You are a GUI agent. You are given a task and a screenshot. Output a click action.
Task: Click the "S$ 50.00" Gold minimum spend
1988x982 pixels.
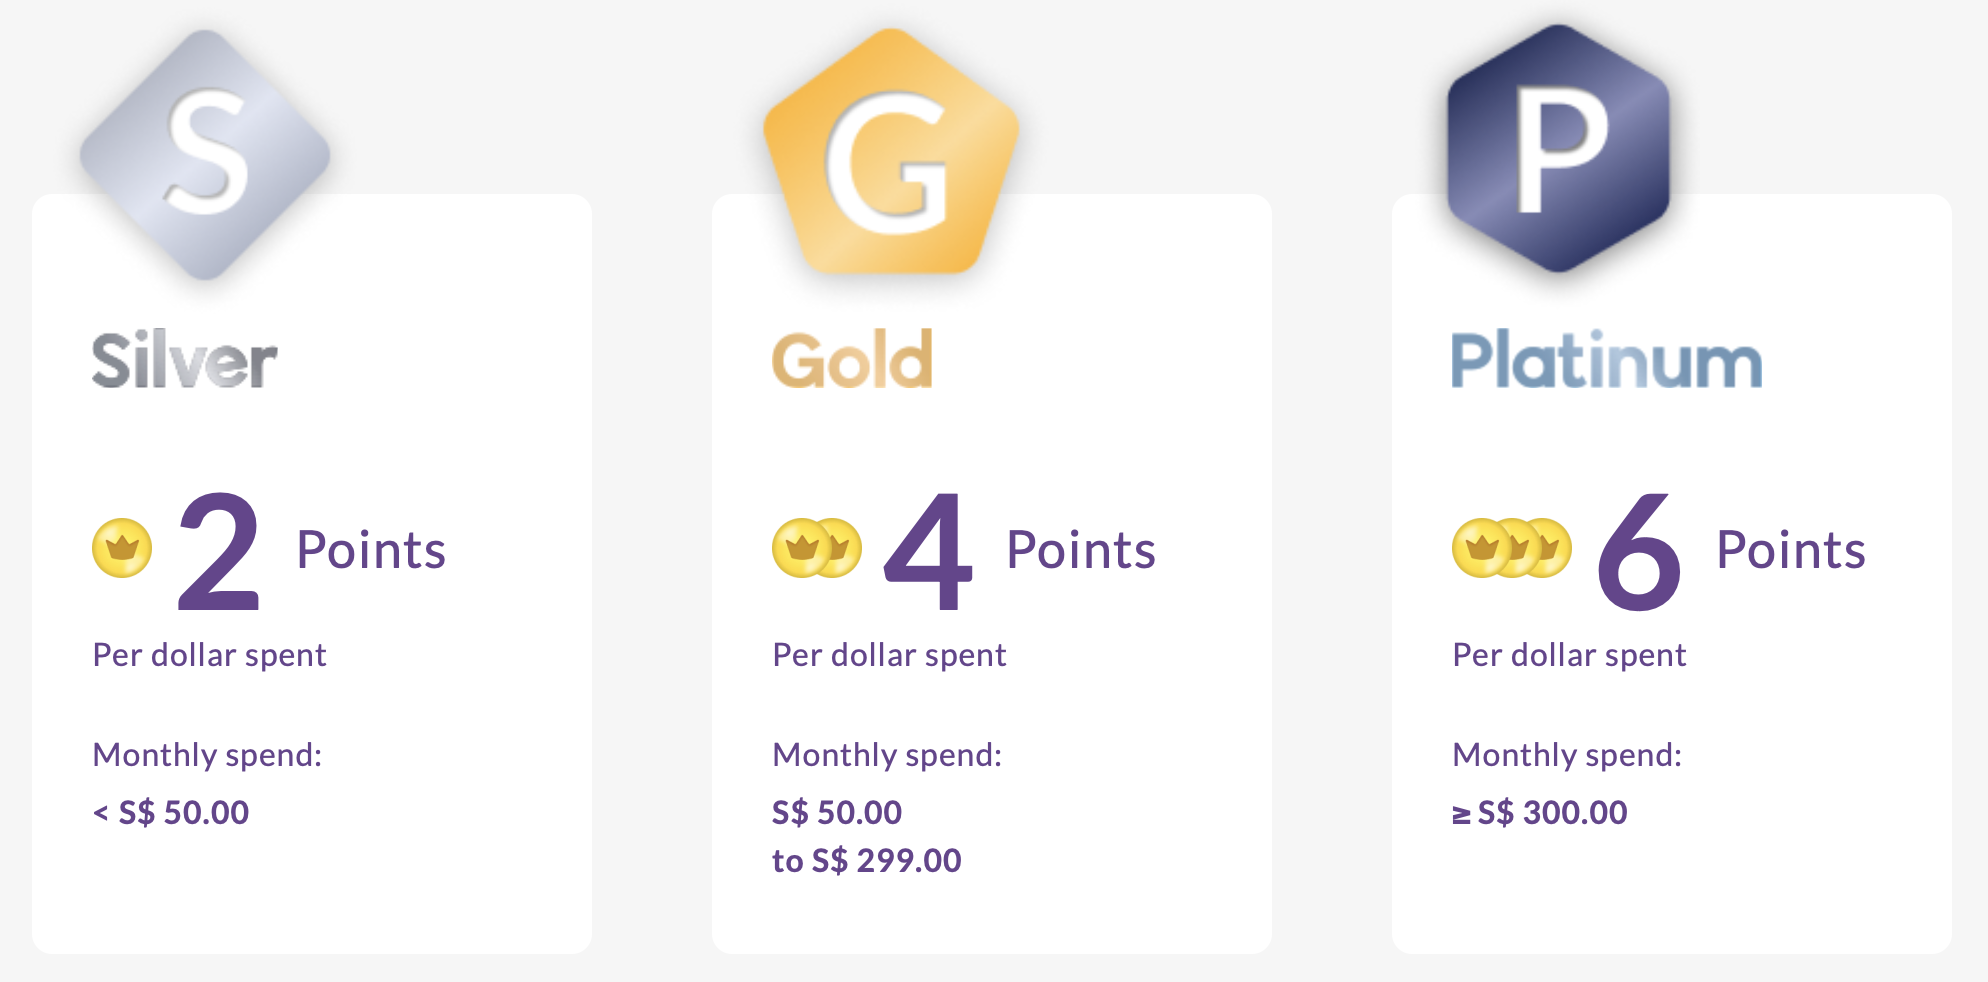[837, 812]
